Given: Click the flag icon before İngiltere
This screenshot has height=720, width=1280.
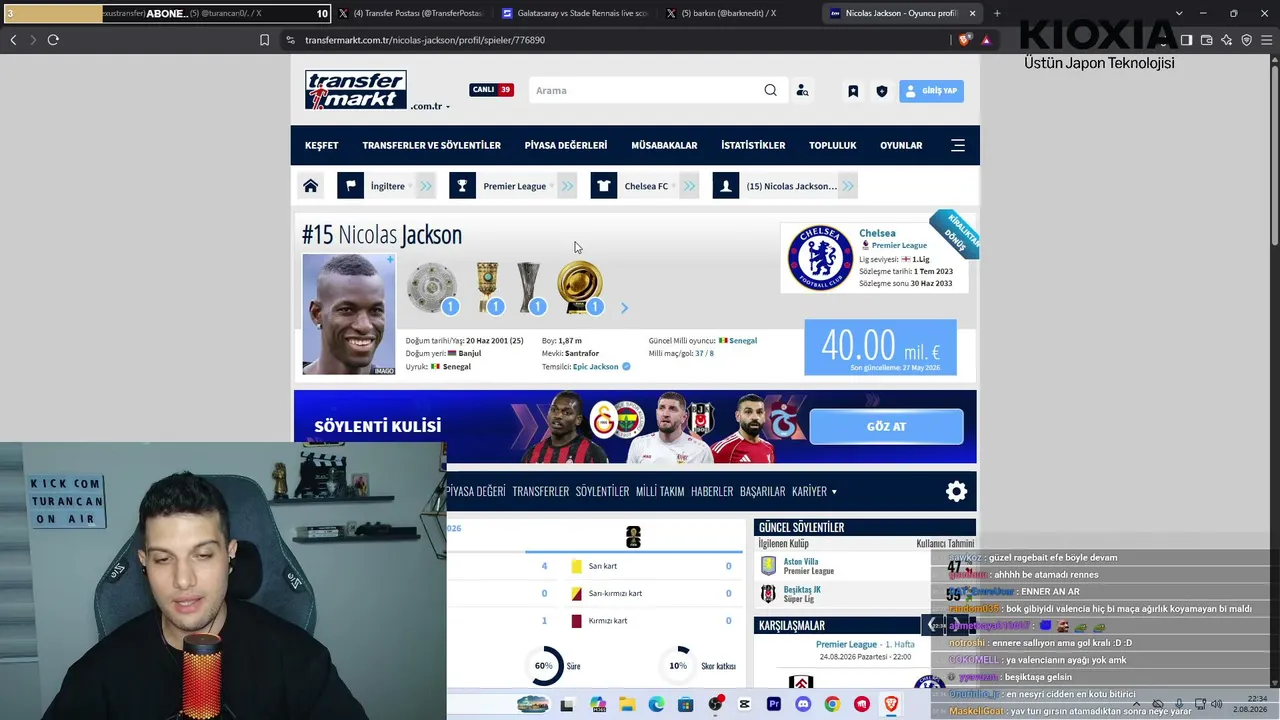Looking at the screenshot, I should 350,186.
